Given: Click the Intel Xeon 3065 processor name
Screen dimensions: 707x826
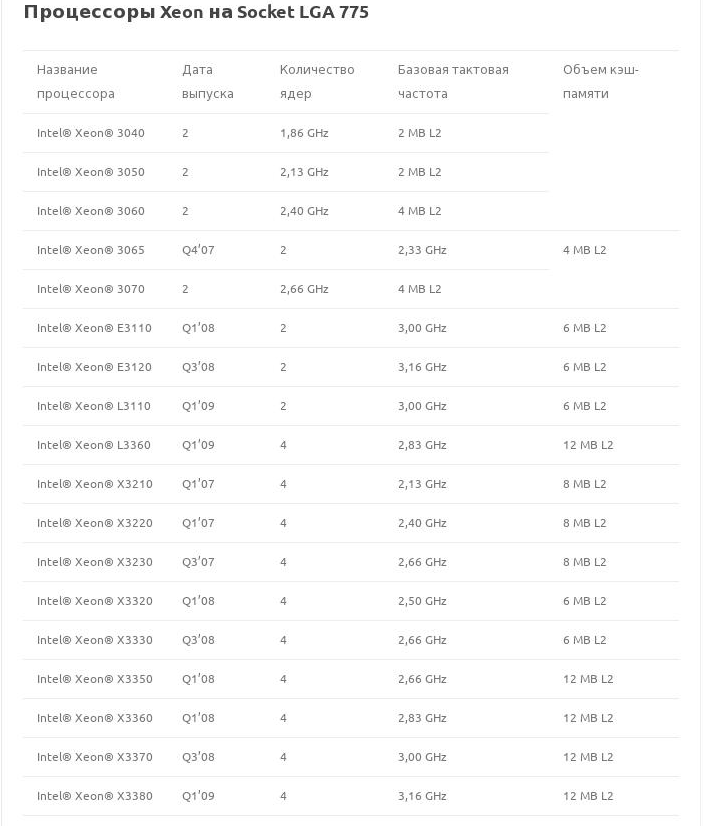Looking at the screenshot, I should coord(91,250).
